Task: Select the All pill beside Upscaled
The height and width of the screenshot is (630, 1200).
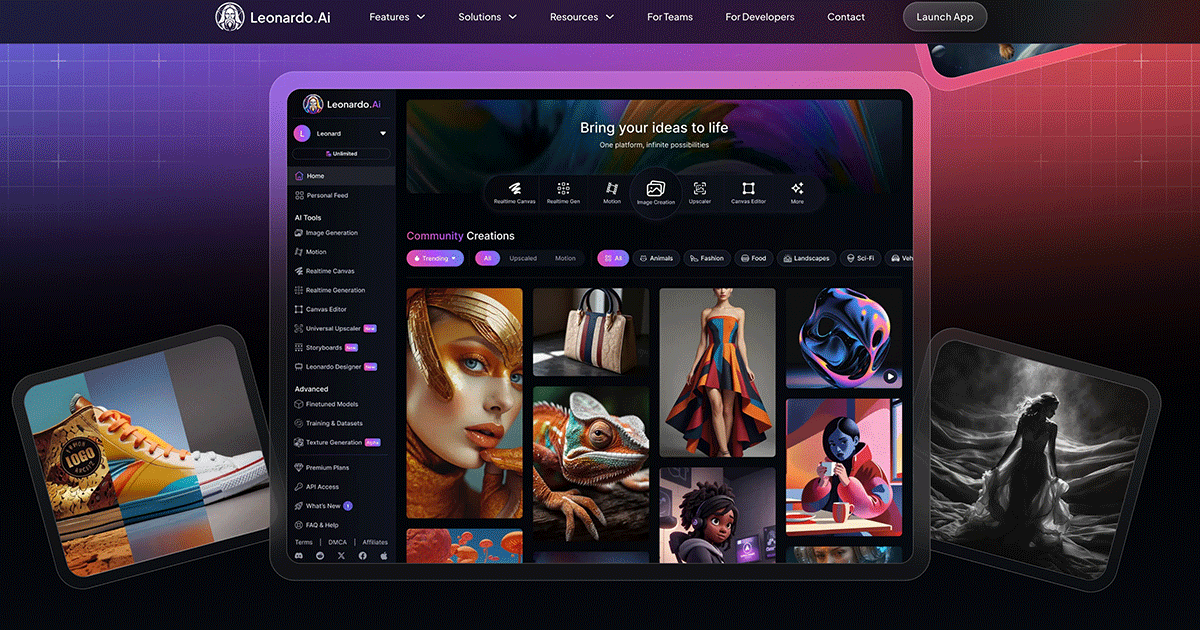Action: [487, 258]
